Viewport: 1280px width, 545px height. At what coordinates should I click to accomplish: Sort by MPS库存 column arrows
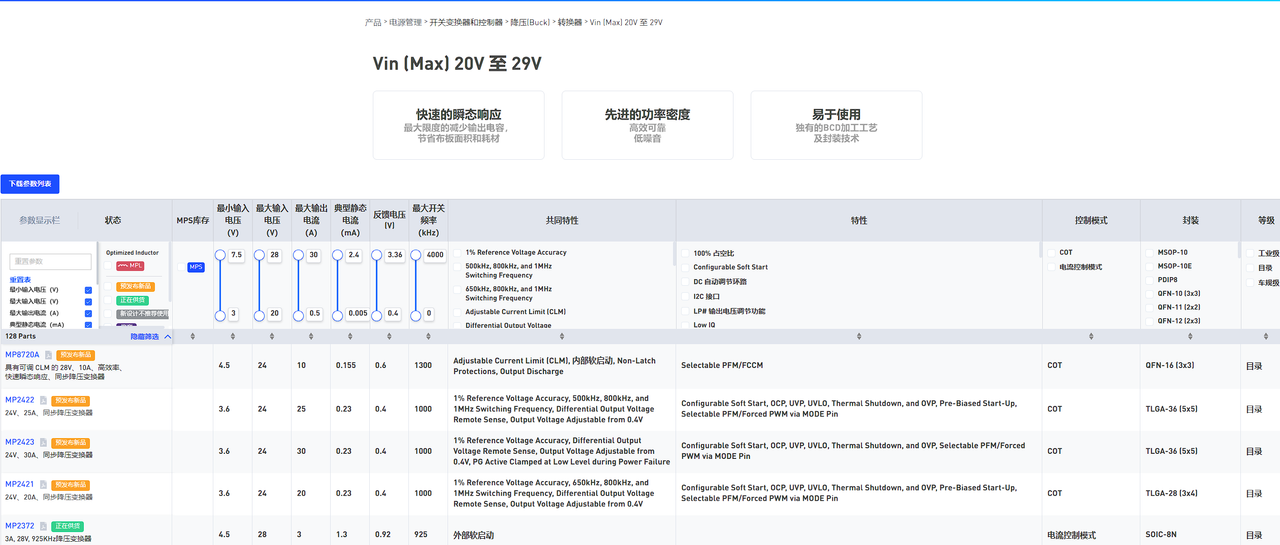192,337
